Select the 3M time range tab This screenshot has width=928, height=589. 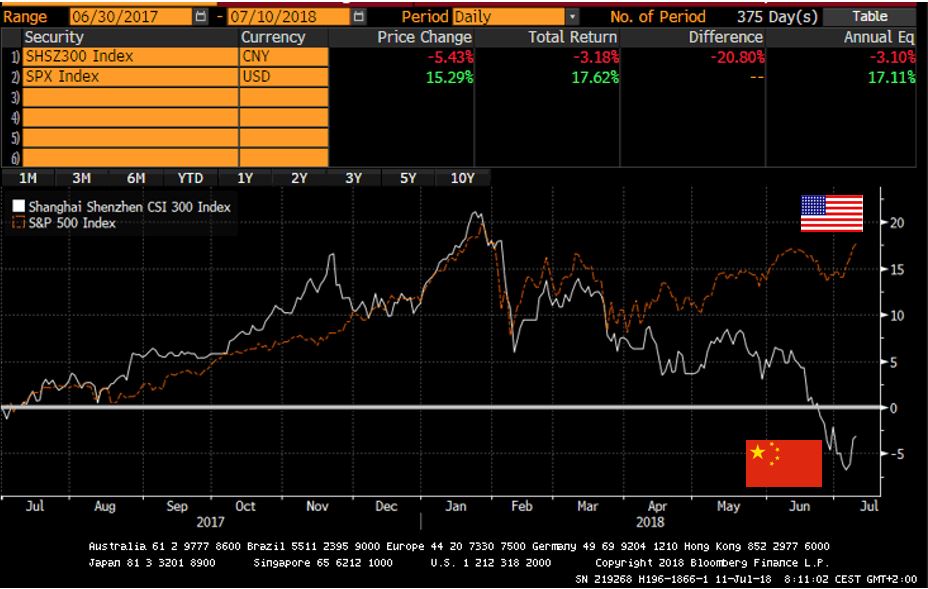click(x=82, y=178)
